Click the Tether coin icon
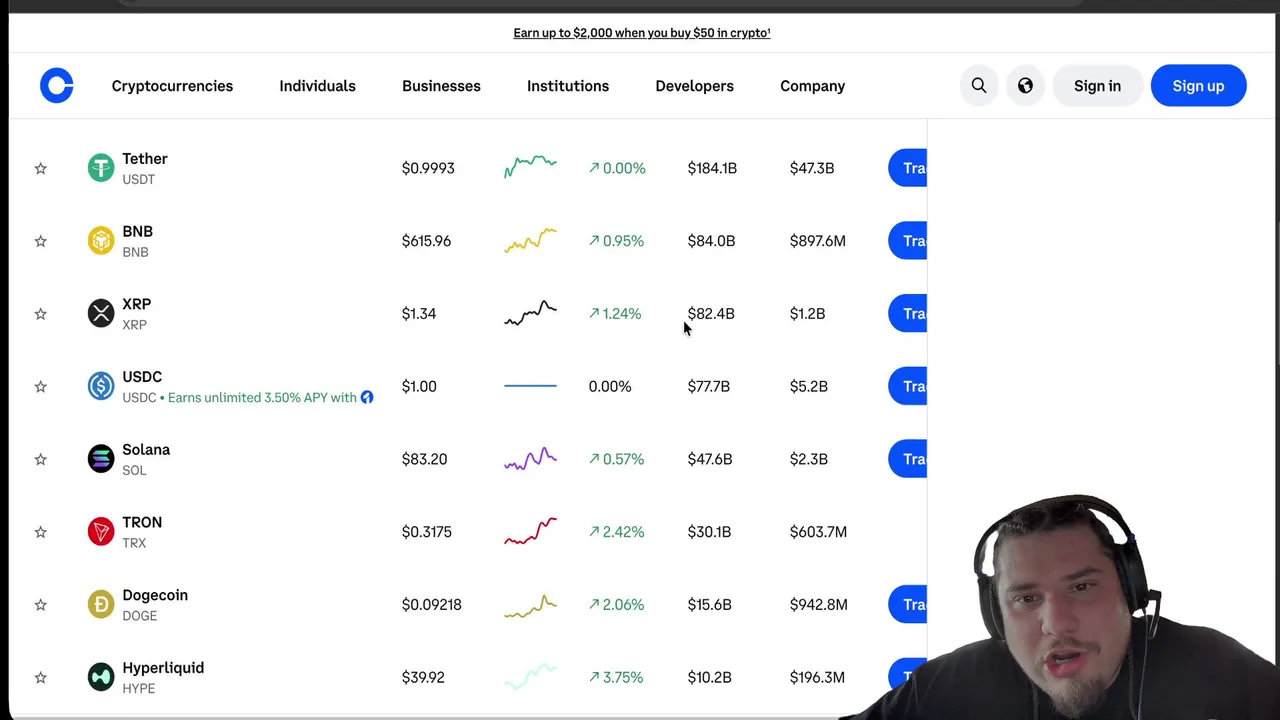The width and height of the screenshot is (1280, 720). tap(101, 168)
